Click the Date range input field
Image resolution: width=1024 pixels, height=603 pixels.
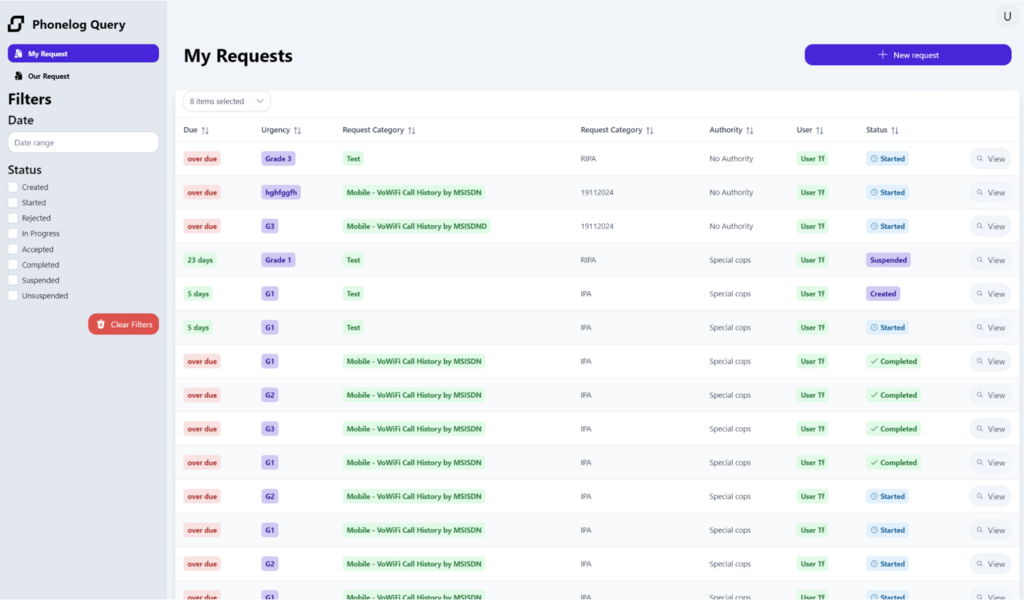[83, 143]
